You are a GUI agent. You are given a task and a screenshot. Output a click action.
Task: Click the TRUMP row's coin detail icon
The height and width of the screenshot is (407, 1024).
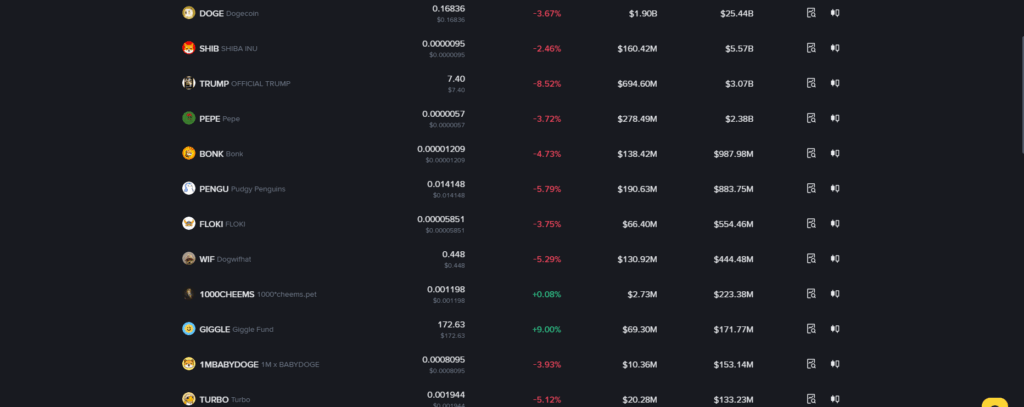point(811,83)
